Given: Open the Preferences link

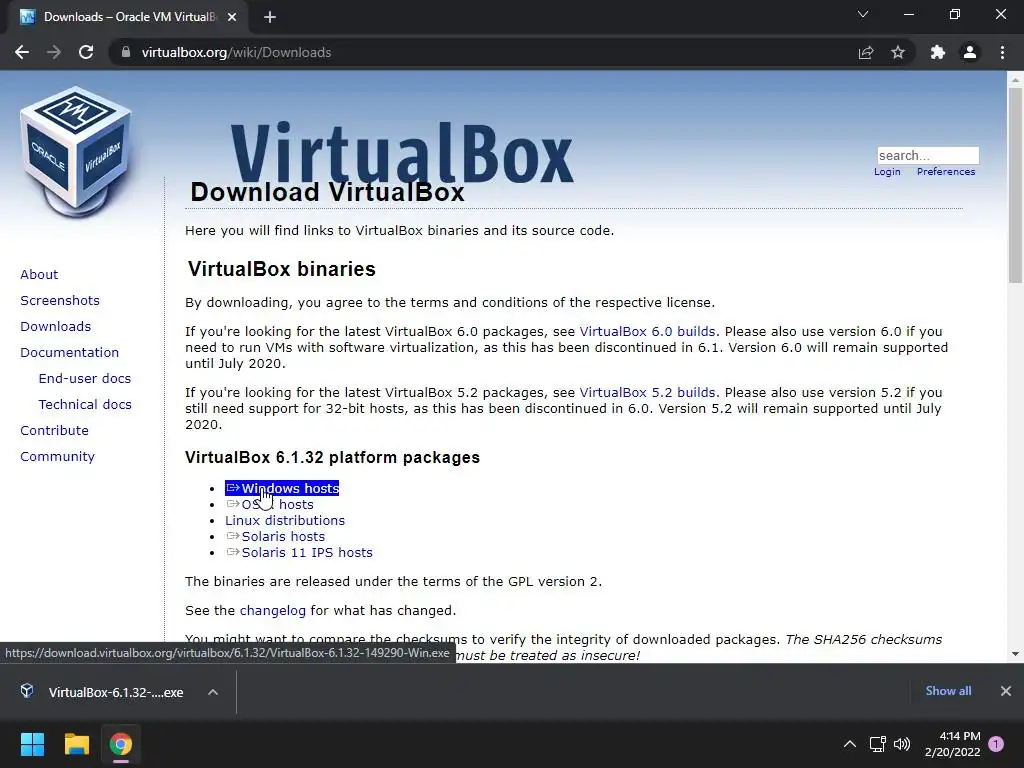Looking at the screenshot, I should click(x=946, y=172).
